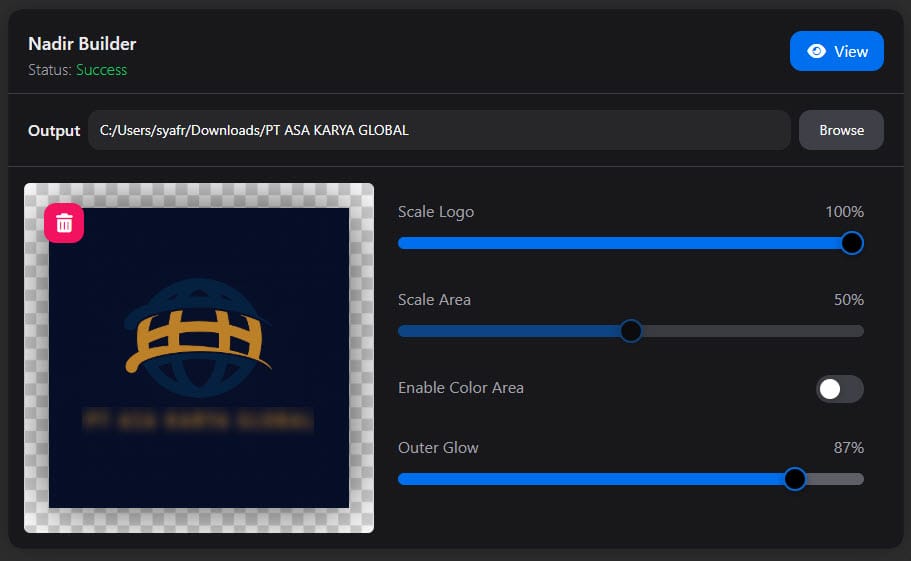911x561 pixels.
Task: Click the Output label
Action: tap(54, 131)
